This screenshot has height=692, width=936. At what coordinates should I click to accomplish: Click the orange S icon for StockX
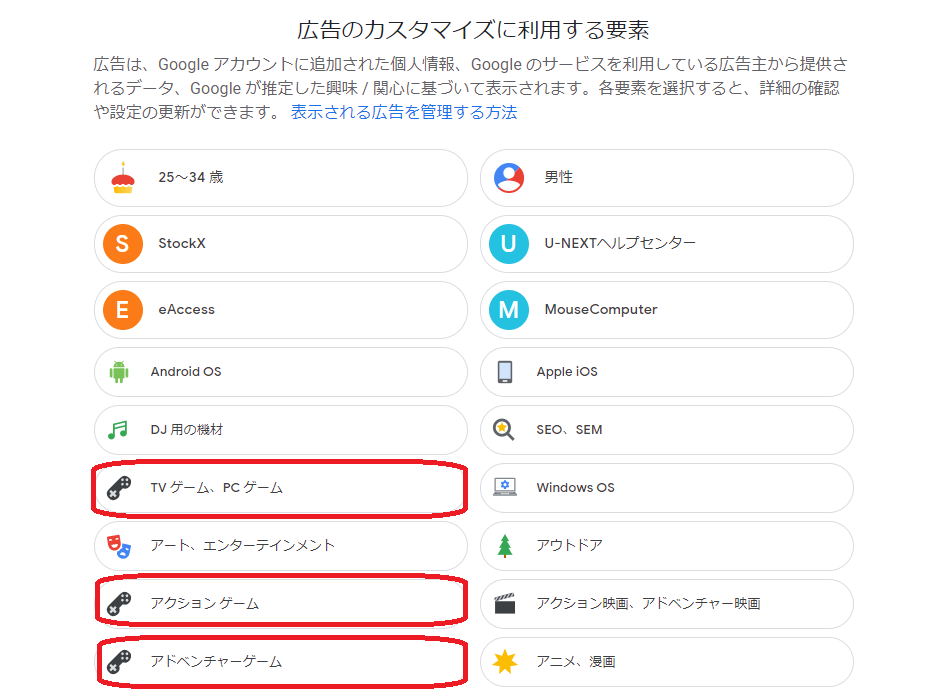coord(122,244)
